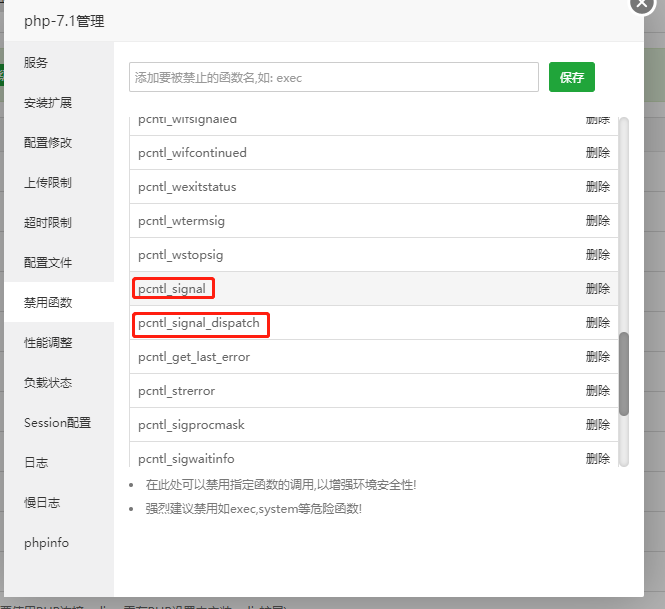Switch to 安装扩展 tab
665x609 pixels.
(x=48, y=102)
